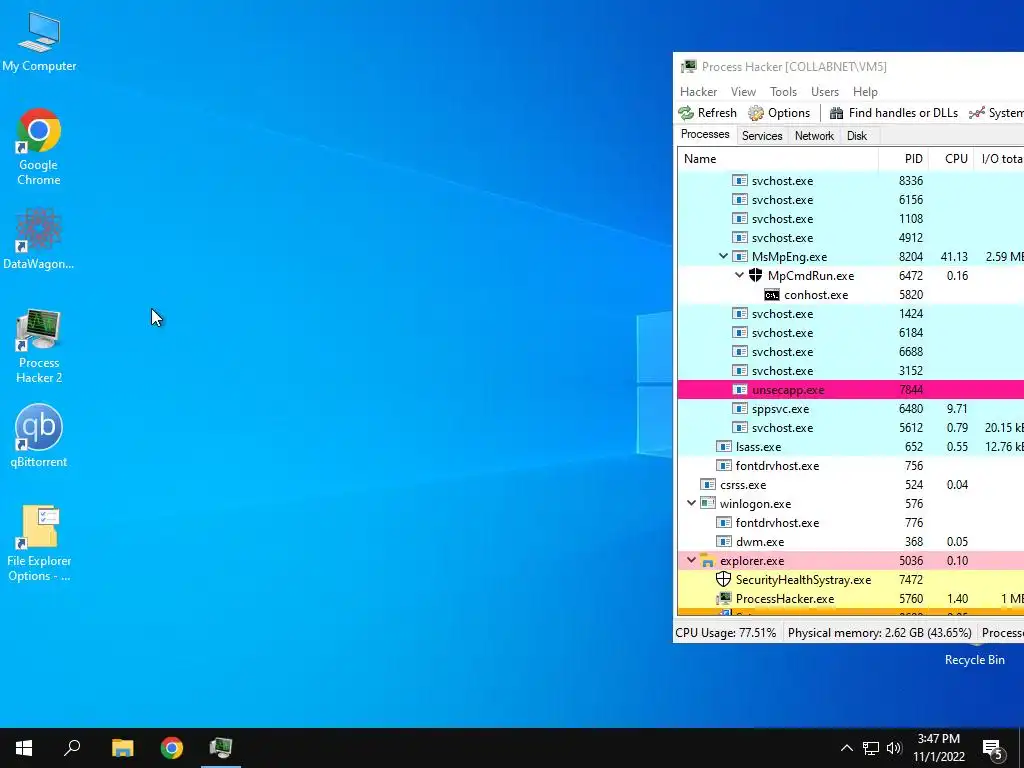Image resolution: width=1024 pixels, height=768 pixels.
Task: Select the dwm.exe process row
Action: pos(851,541)
